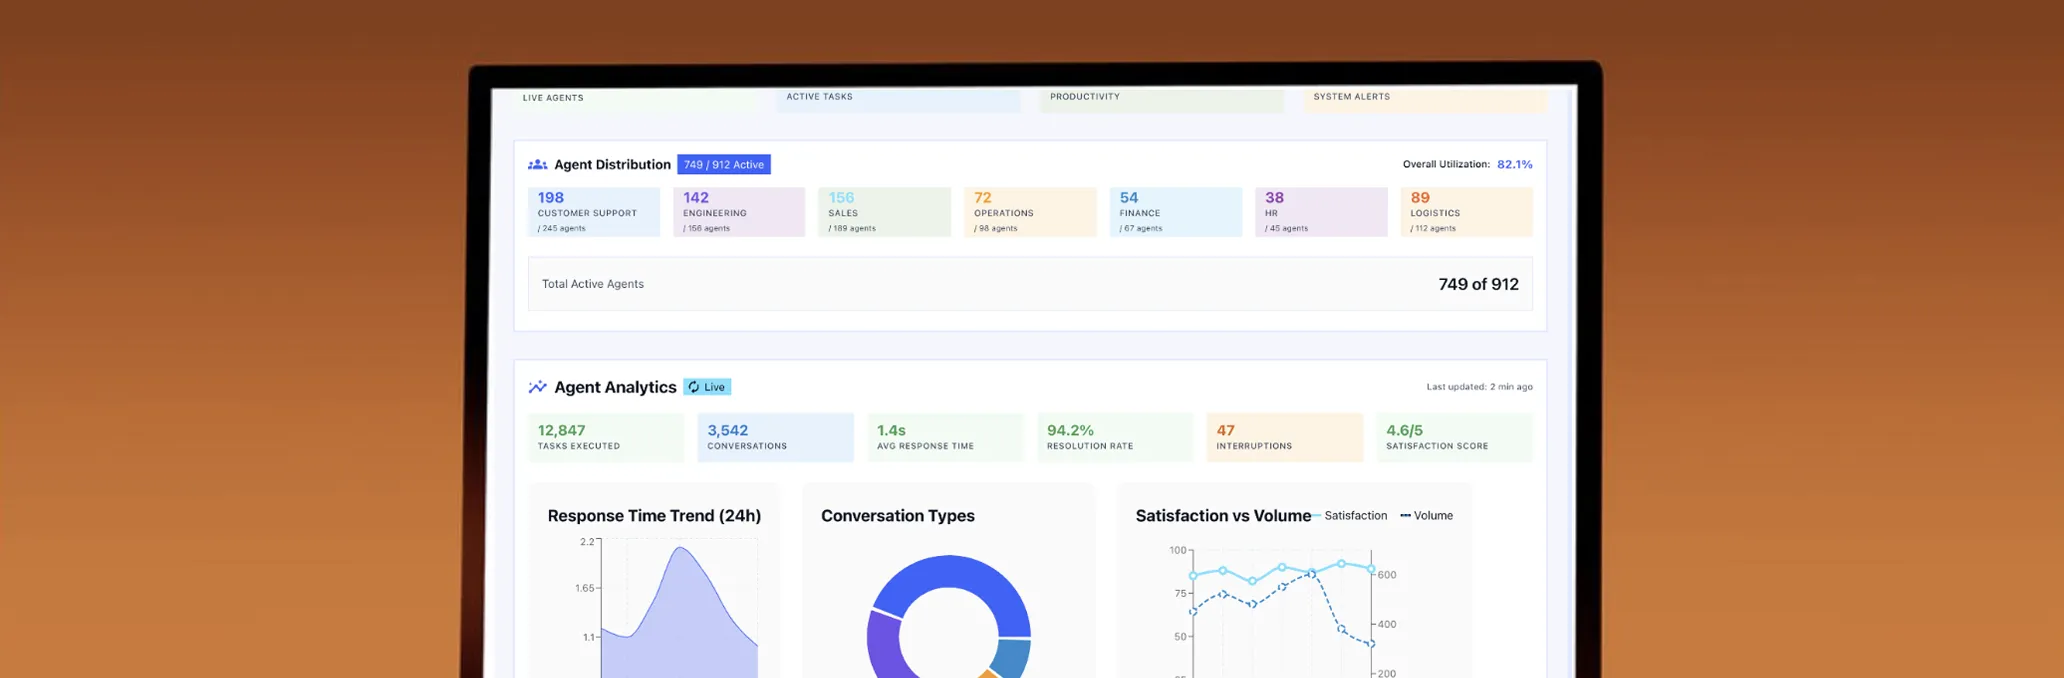Click the Agent Analytics trend icon
The width and height of the screenshot is (2064, 678).
(x=537, y=387)
